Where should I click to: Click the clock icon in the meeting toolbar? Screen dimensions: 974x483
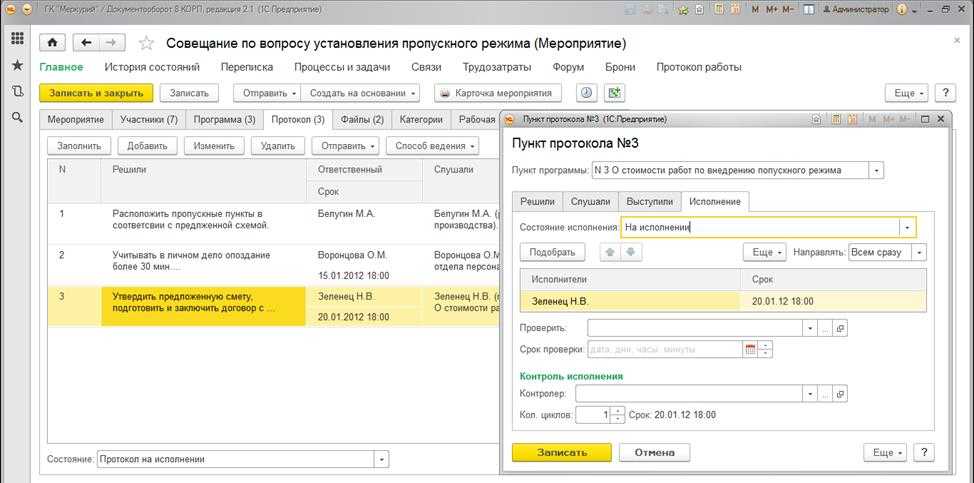point(586,93)
